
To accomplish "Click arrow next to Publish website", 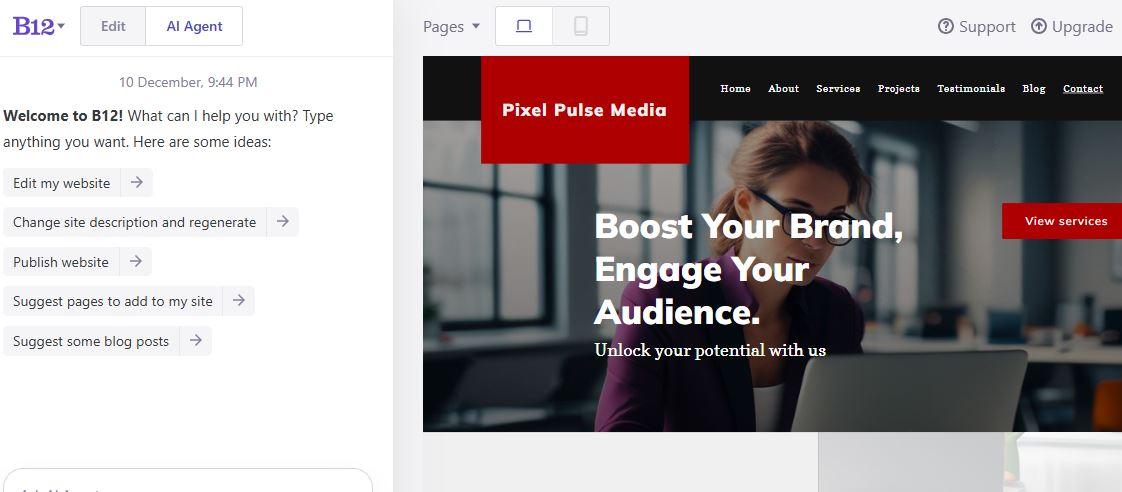I will (136, 262).
